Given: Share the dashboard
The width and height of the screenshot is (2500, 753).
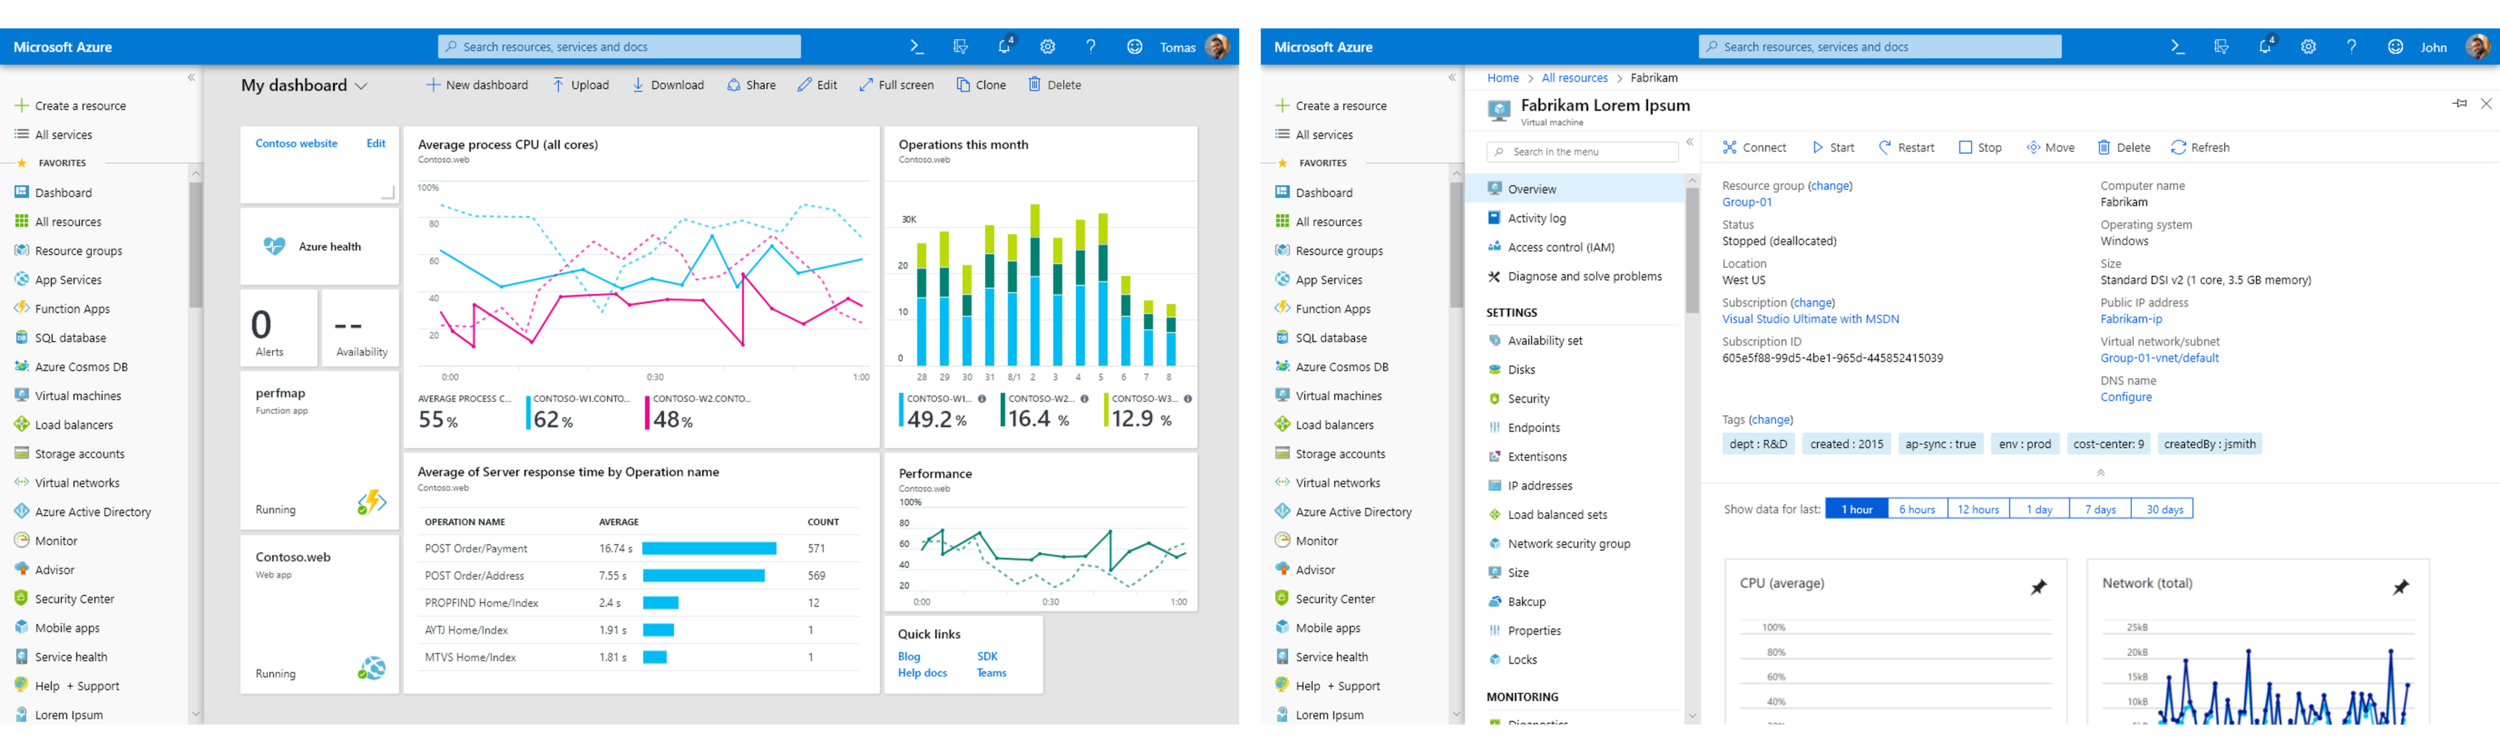Looking at the screenshot, I should point(751,85).
